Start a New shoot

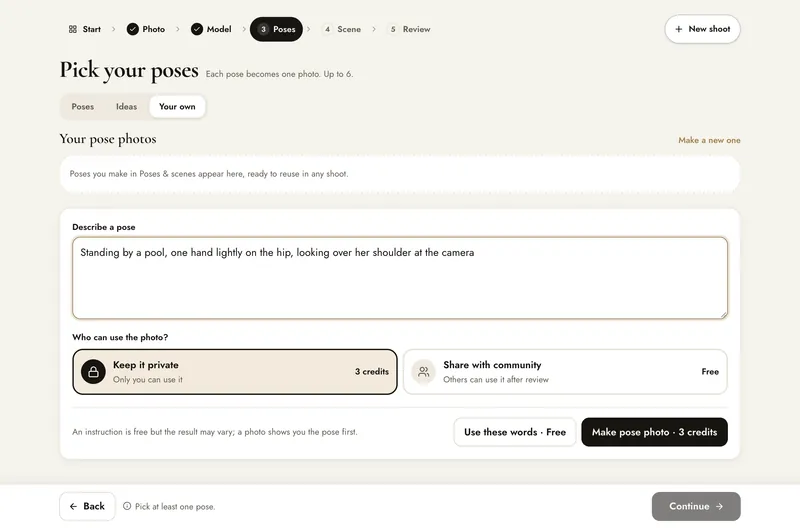703,29
